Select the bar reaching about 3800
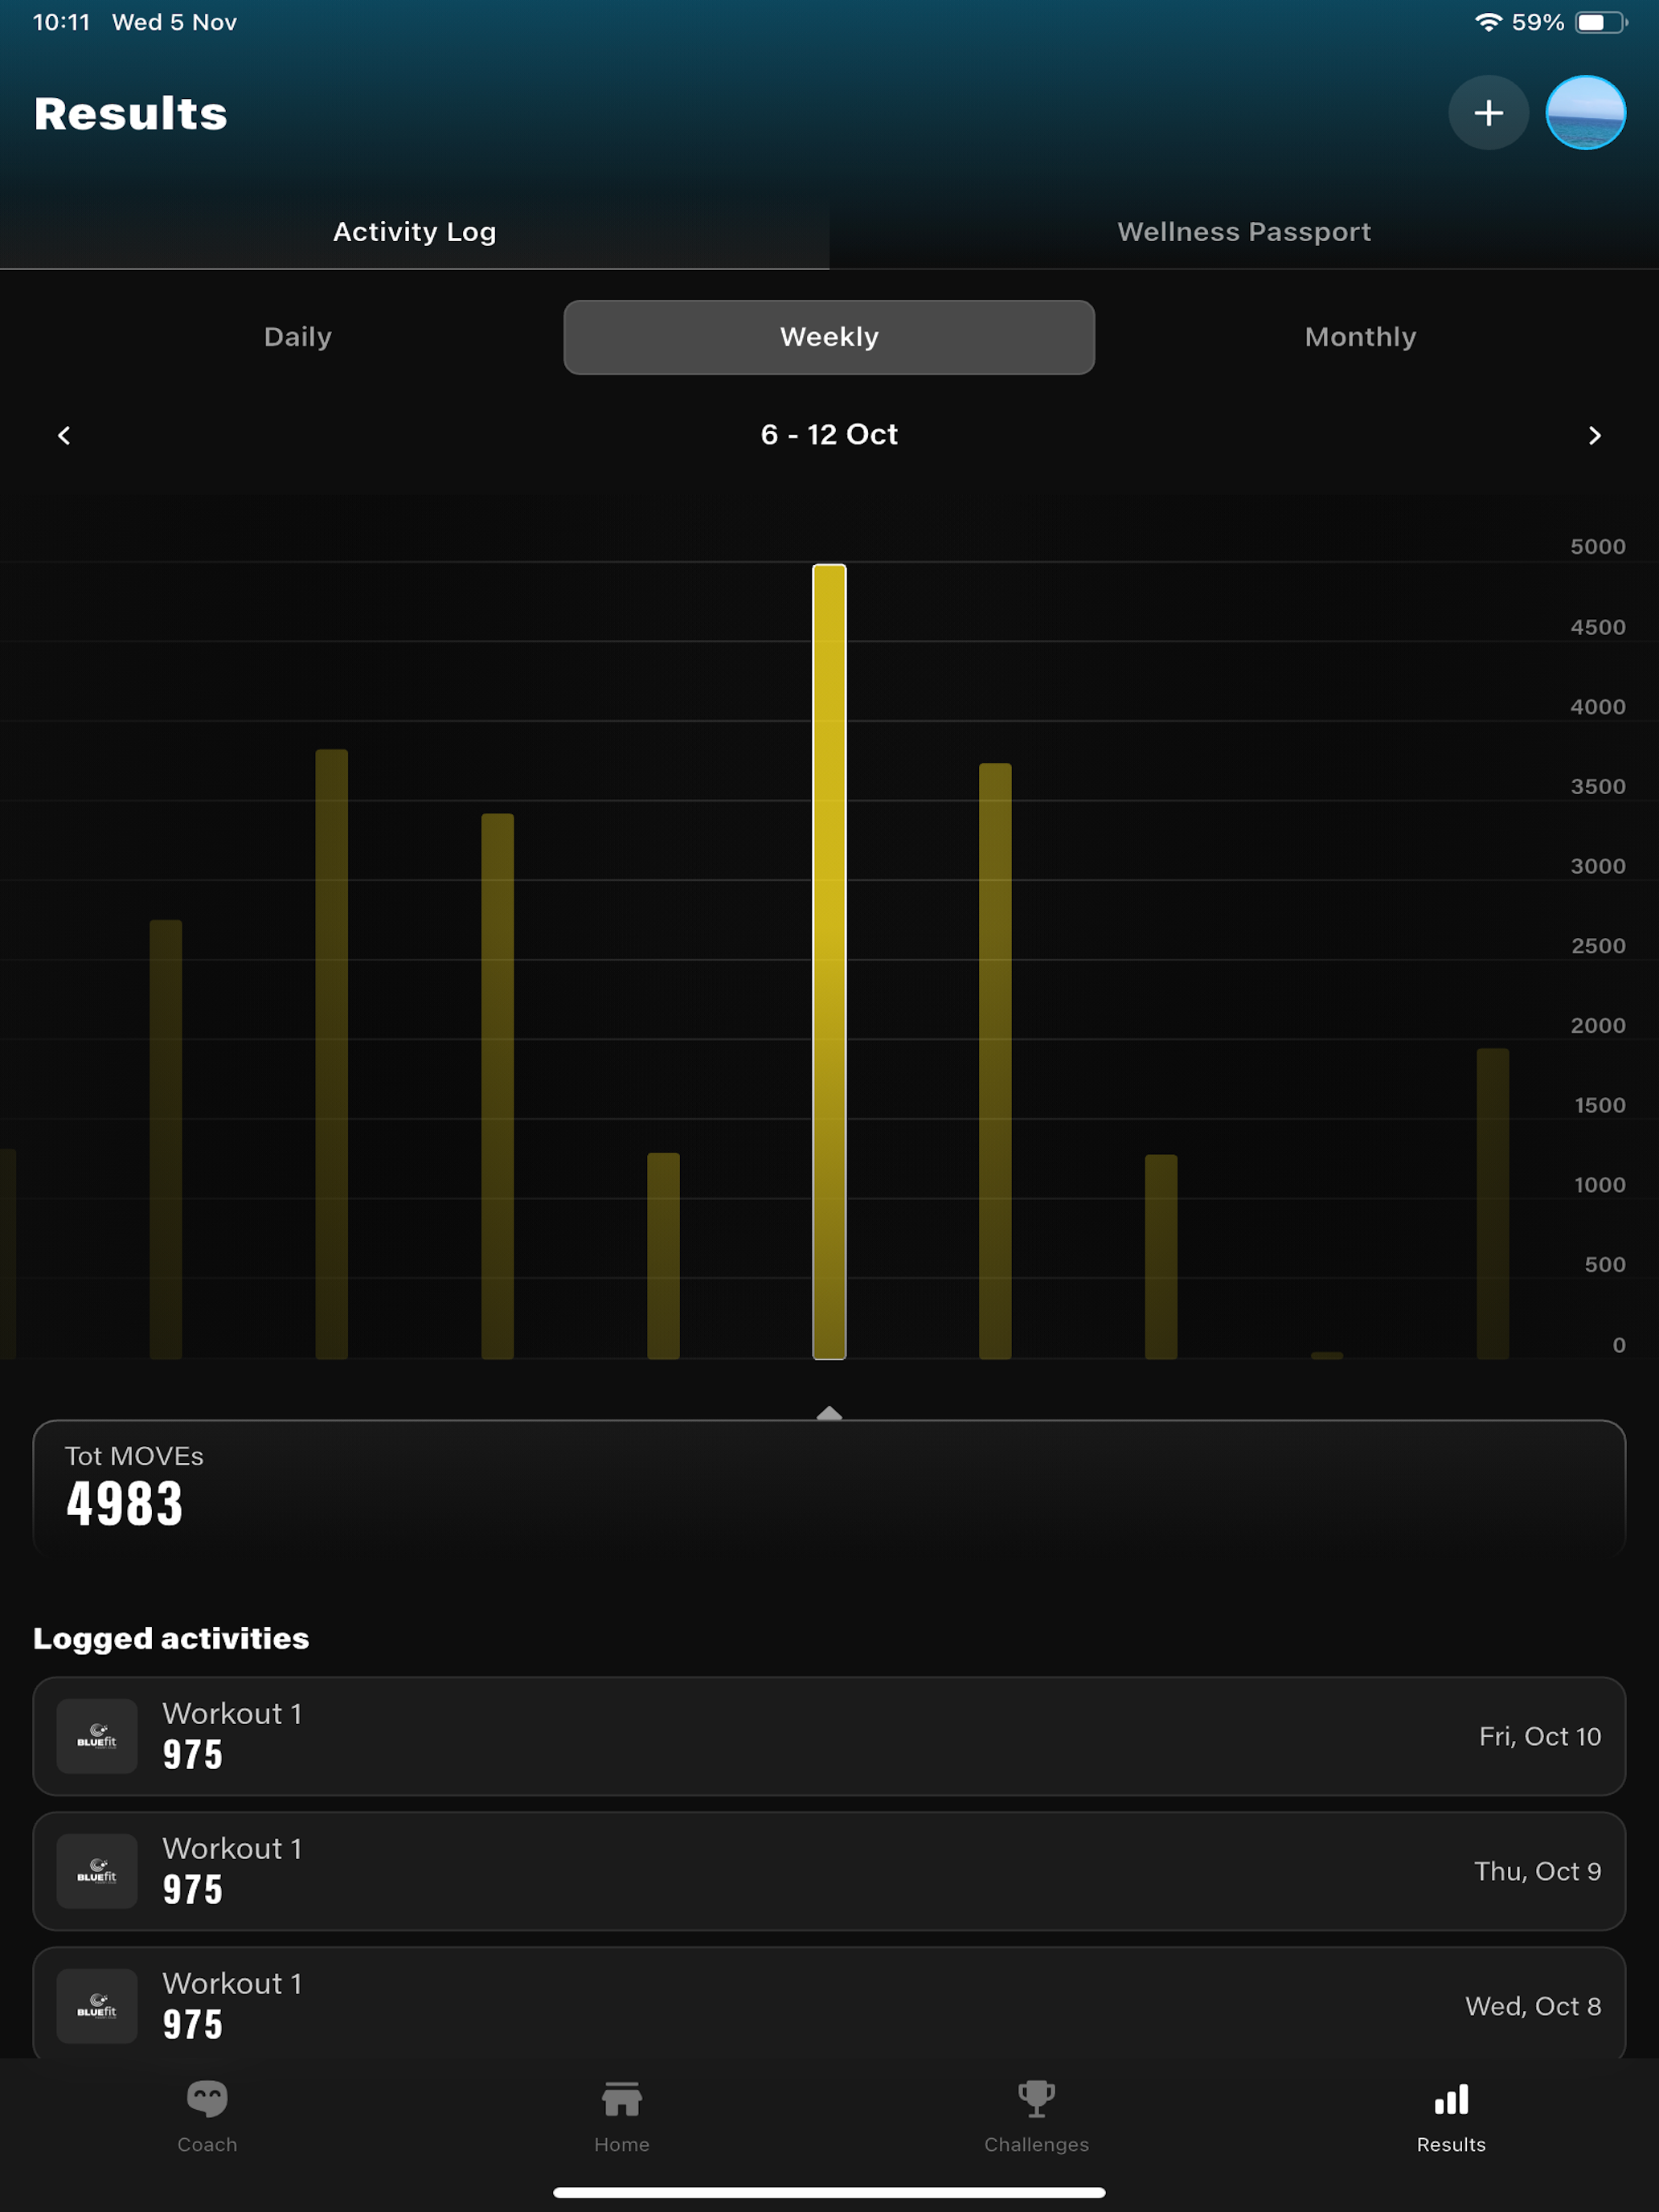 coord(332,1054)
